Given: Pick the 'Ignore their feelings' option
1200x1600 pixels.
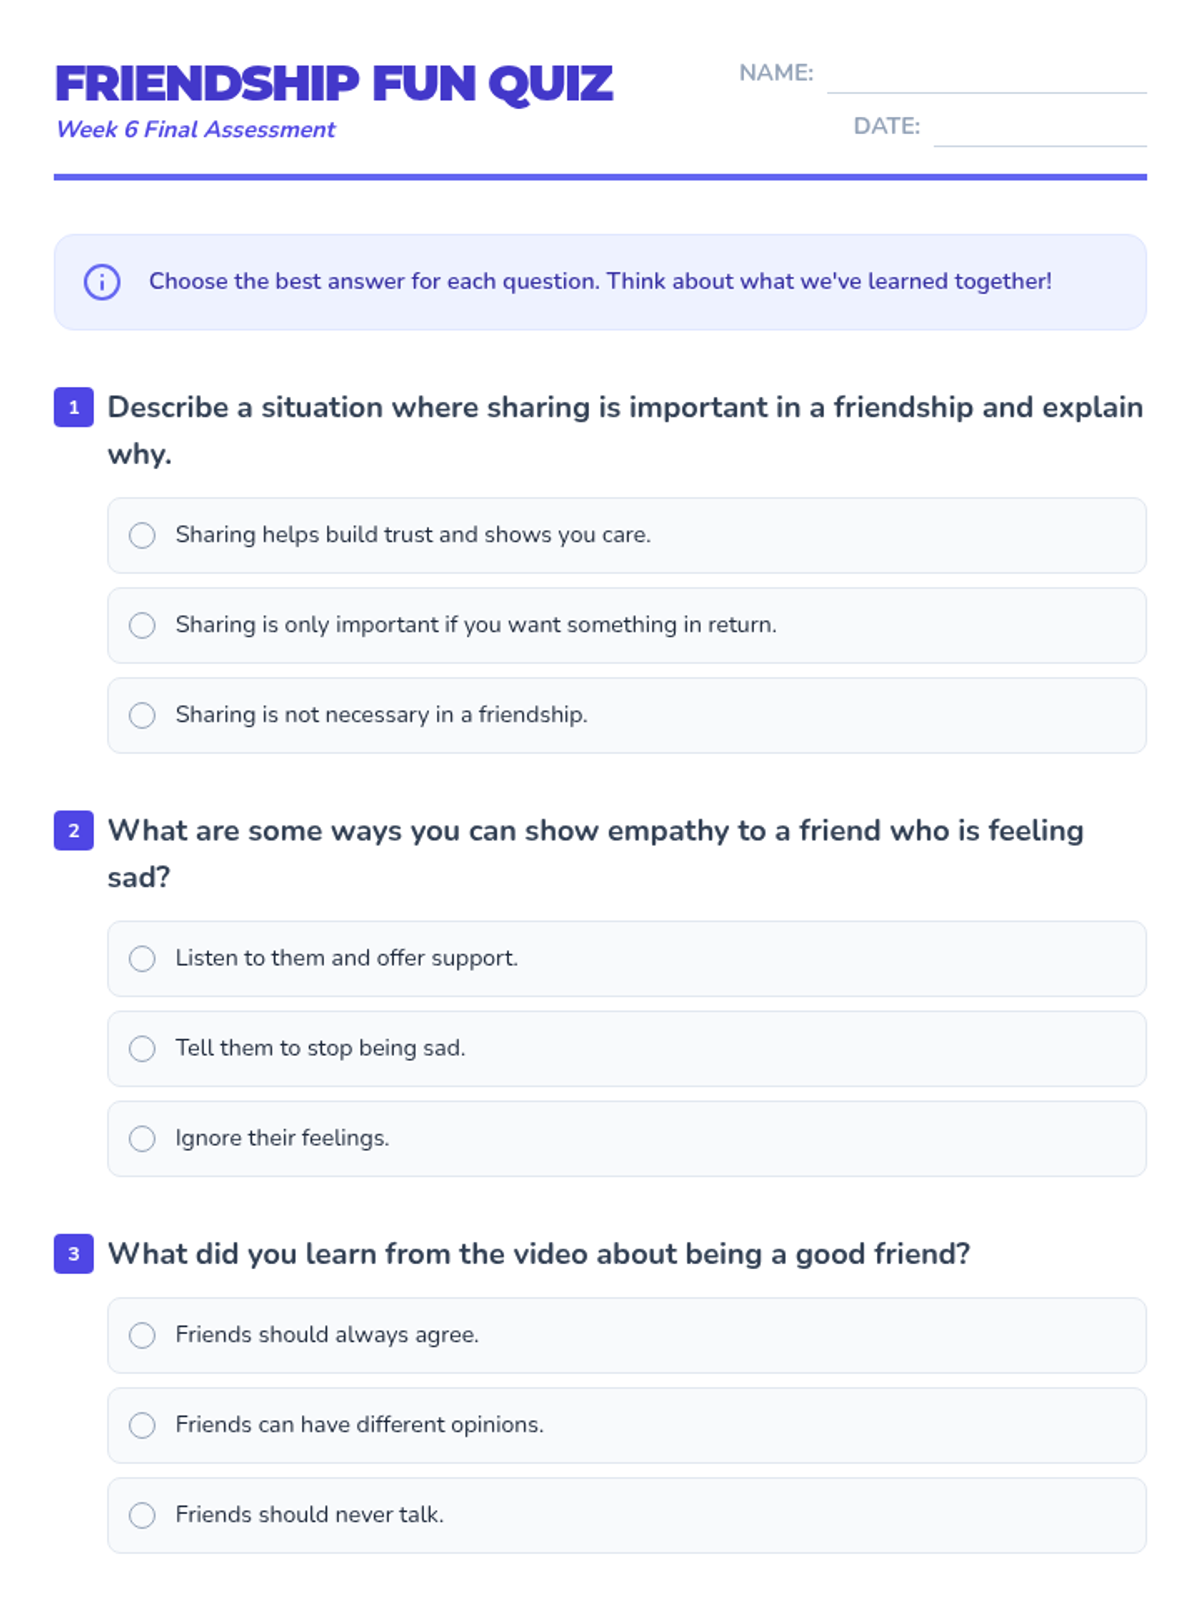Looking at the screenshot, I should (x=143, y=1138).
